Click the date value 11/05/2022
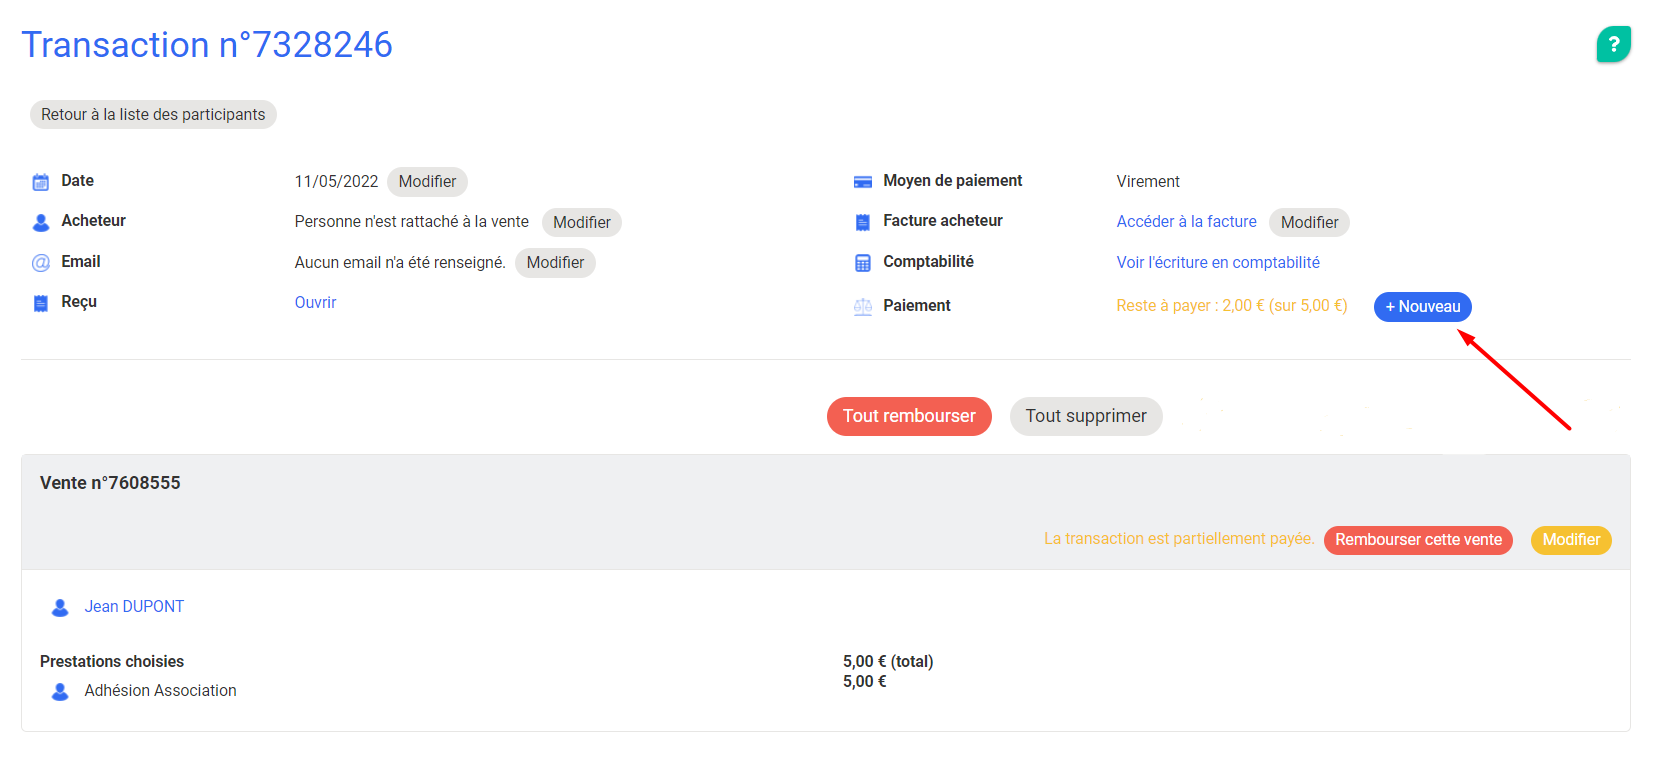Viewport: 1653px width, 761px height. click(x=336, y=182)
